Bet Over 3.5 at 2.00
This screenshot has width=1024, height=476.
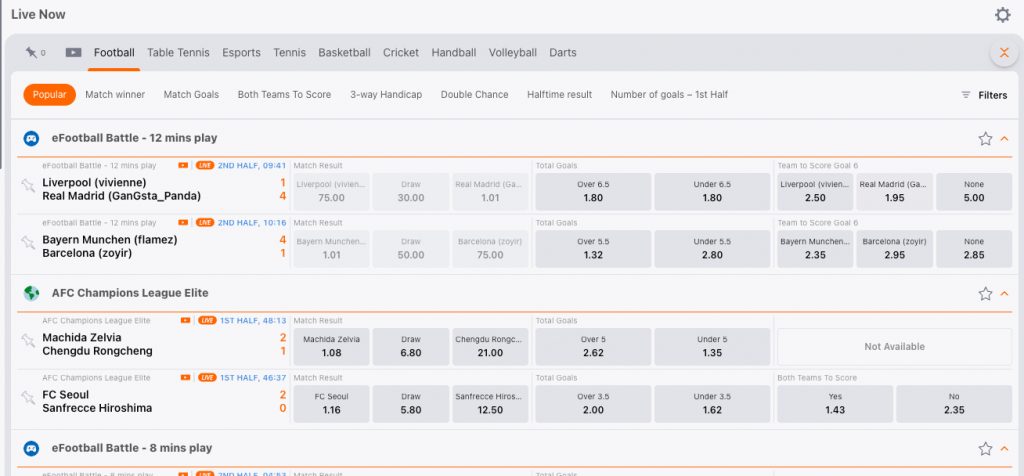coord(593,404)
